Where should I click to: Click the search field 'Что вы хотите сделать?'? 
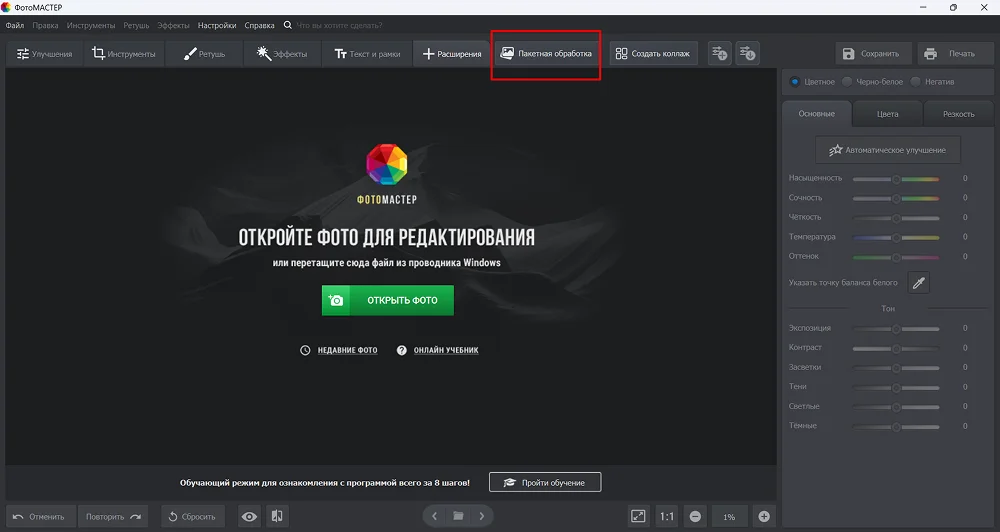339,26
